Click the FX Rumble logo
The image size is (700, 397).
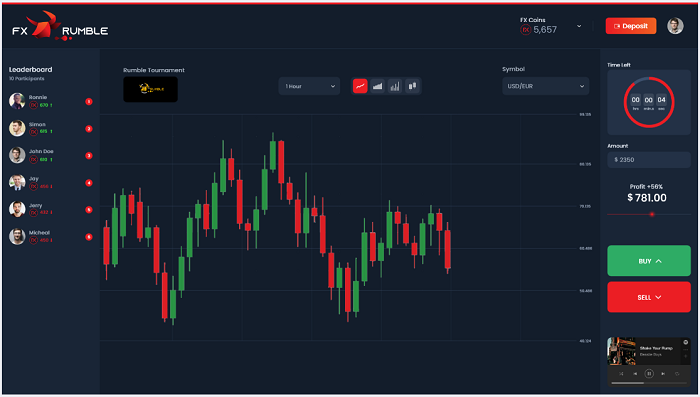pyautogui.click(x=60, y=26)
